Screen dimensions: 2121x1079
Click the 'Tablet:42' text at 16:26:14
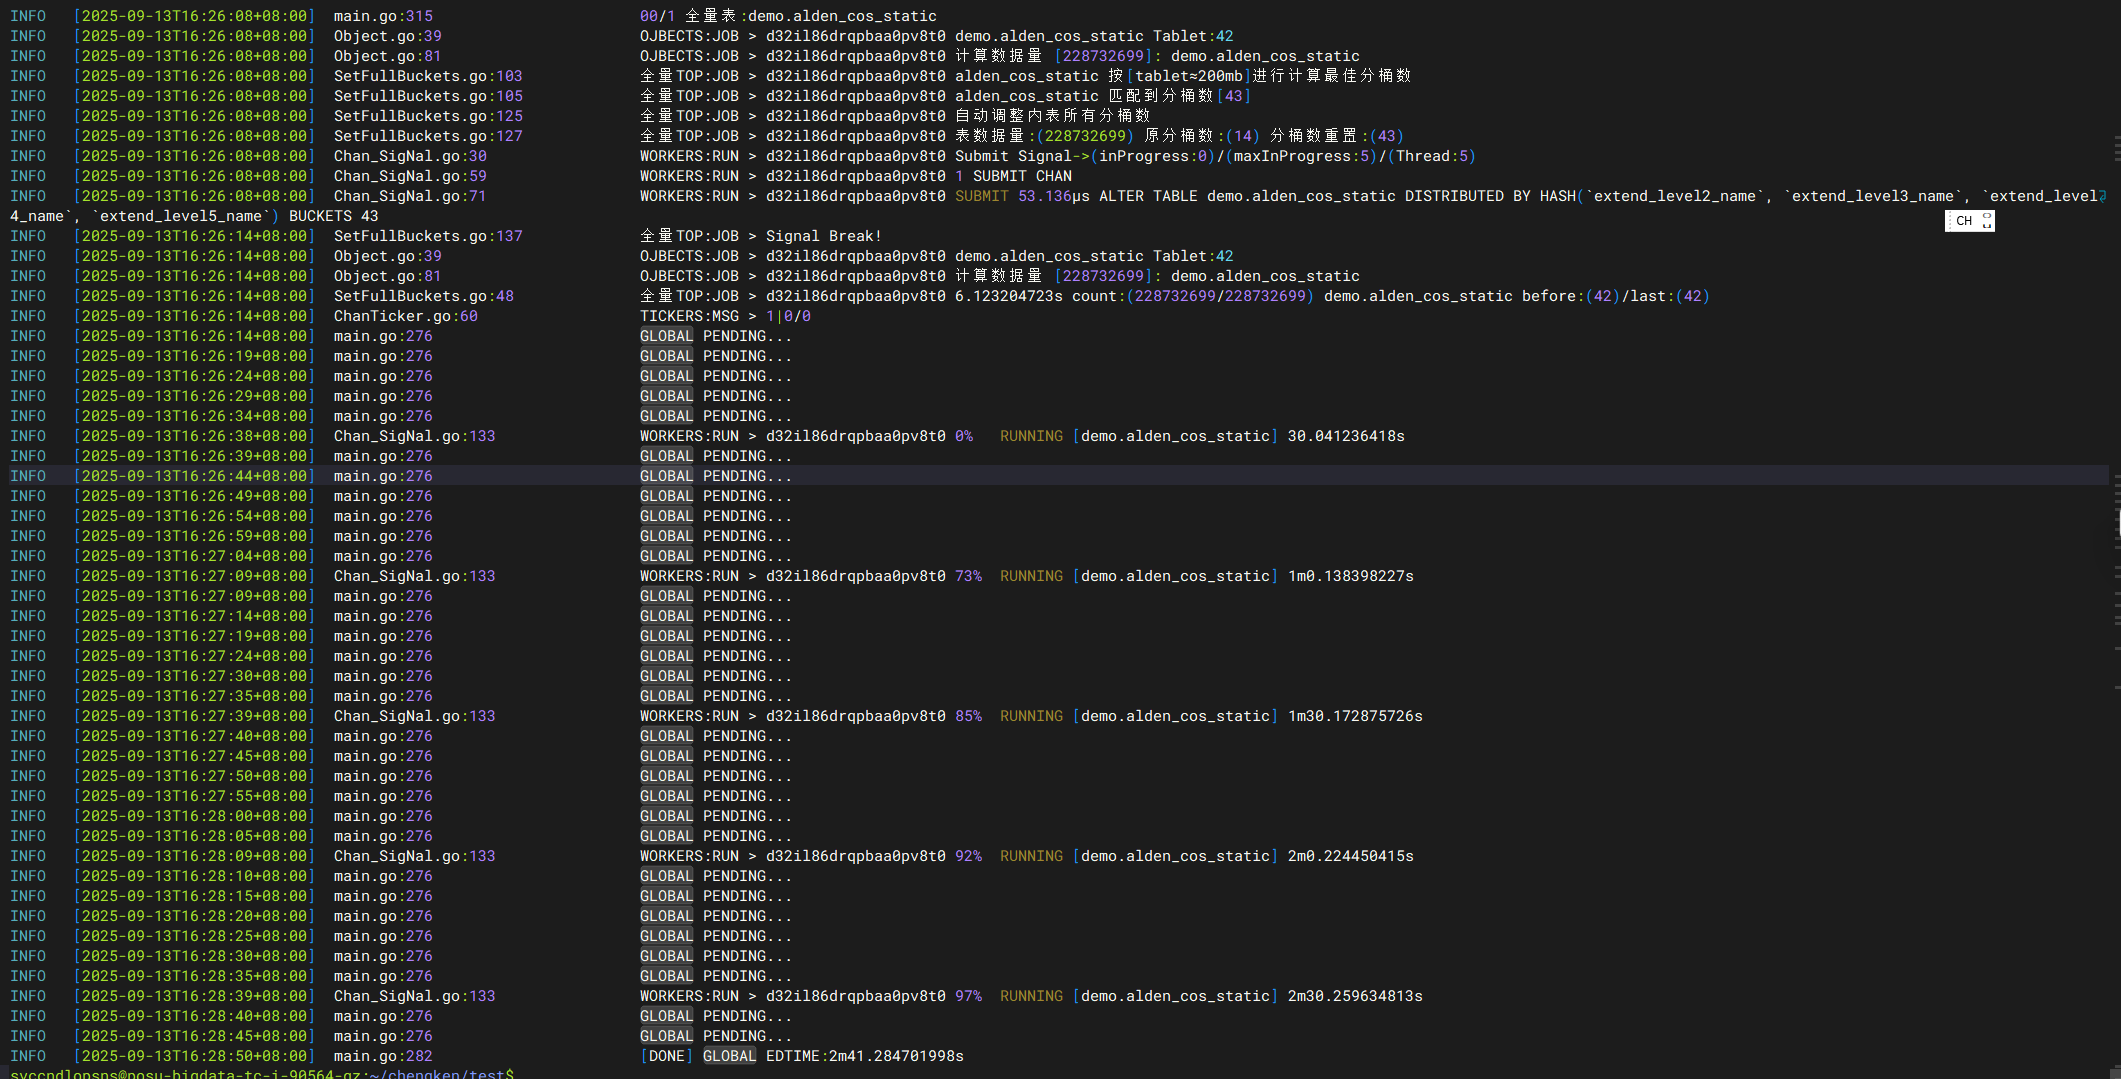[x=1193, y=256]
